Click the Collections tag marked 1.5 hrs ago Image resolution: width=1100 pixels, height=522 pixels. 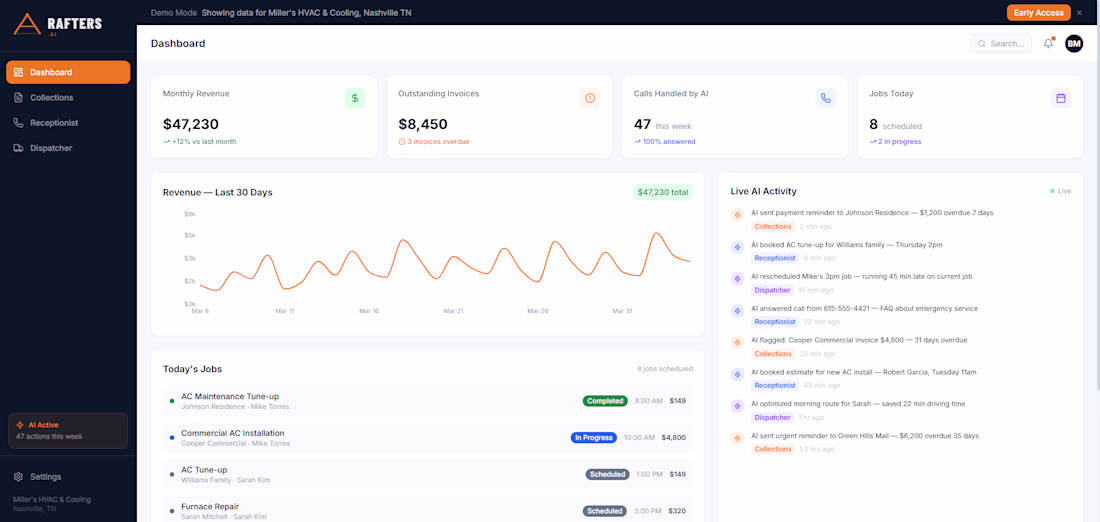(773, 449)
